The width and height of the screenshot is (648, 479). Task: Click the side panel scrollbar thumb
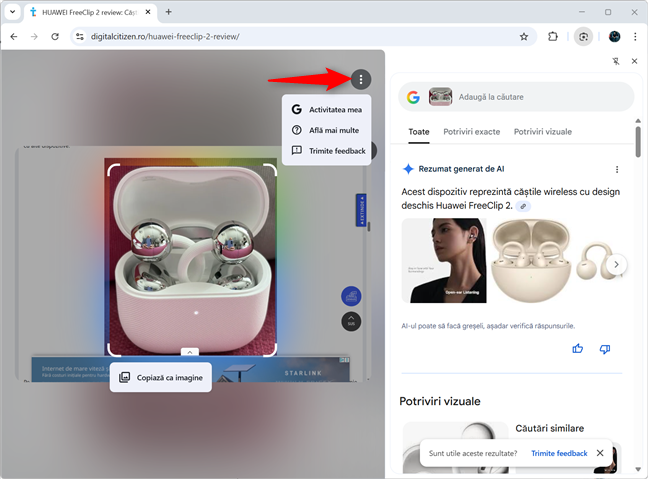pyautogui.click(x=638, y=141)
